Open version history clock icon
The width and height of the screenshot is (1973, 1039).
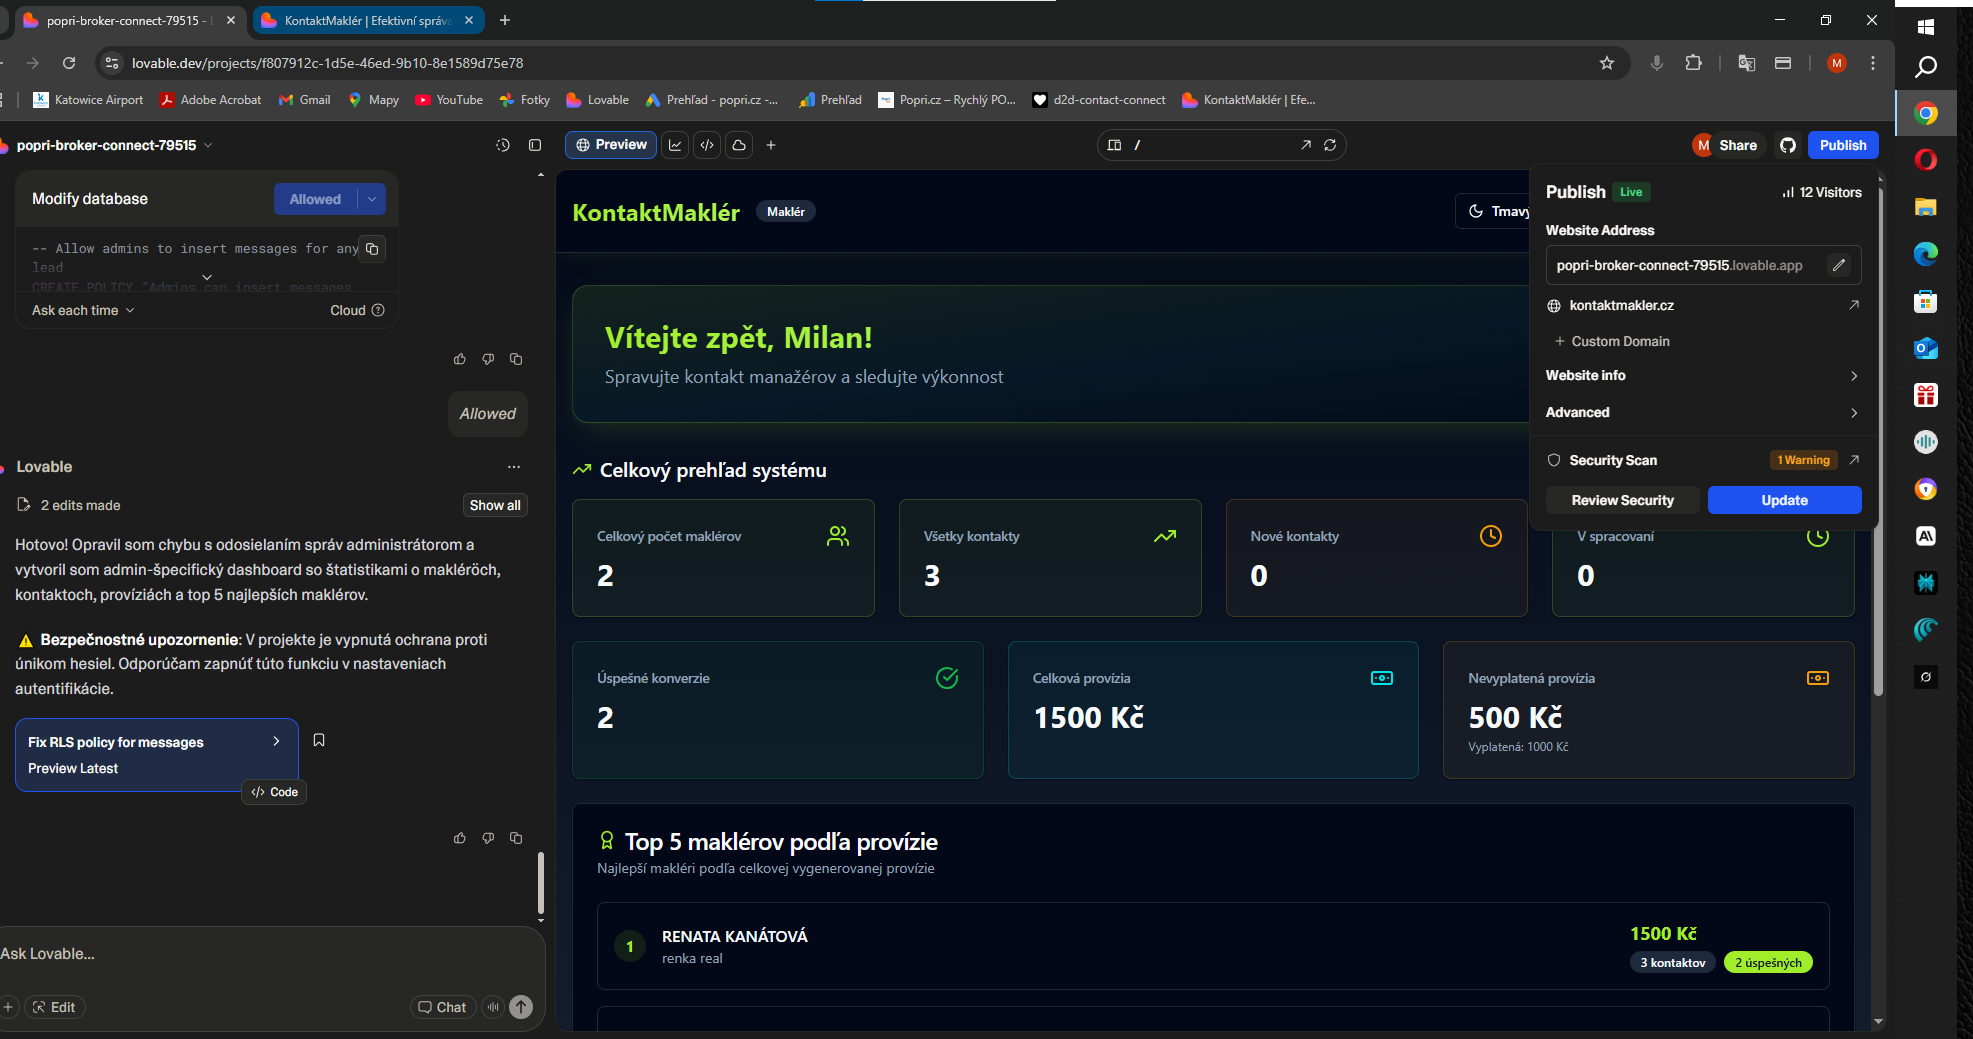[x=503, y=145]
